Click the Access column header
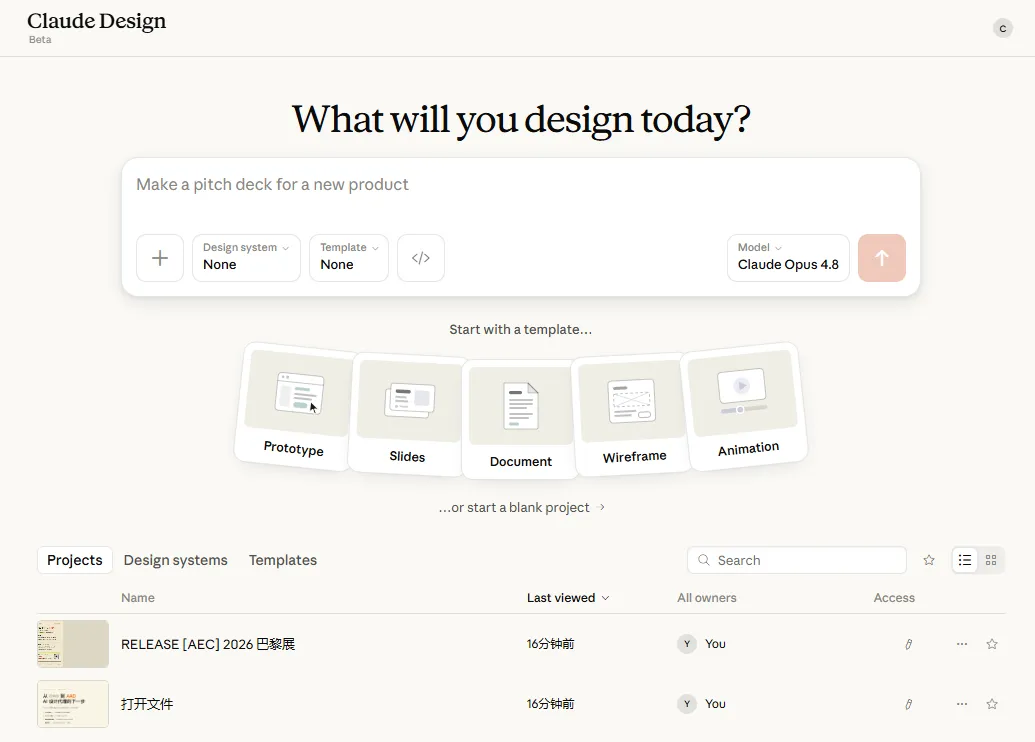This screenshot has width=1035, height=742. pos(894,598)
